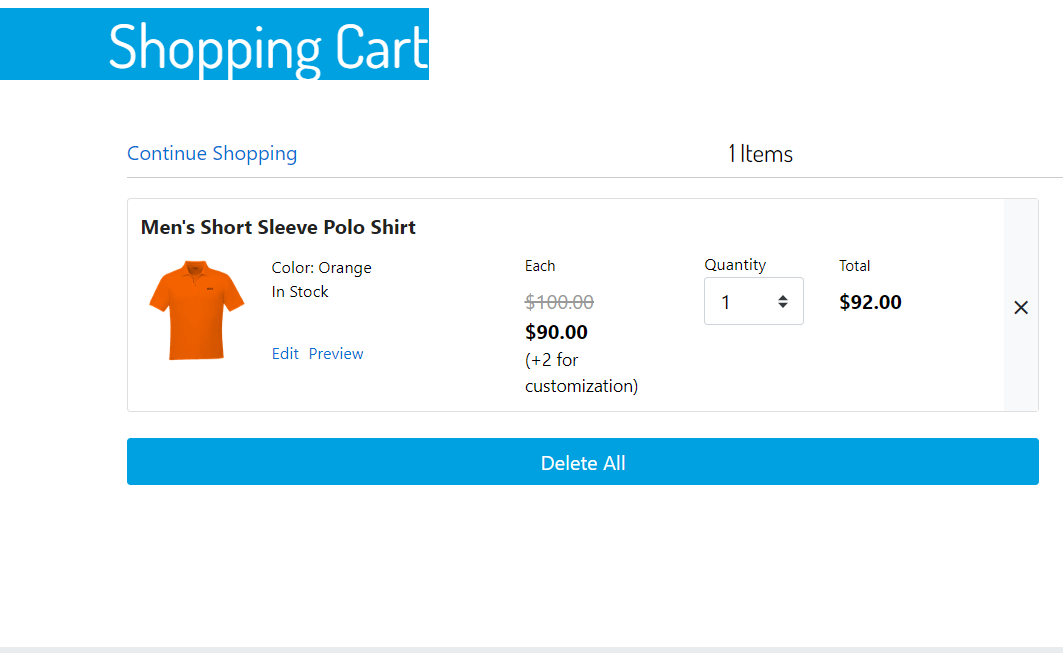This screenshot has width=1063, height=653.
Task: Open the Continue Shopping link
Action: click(x=212, y=154)
